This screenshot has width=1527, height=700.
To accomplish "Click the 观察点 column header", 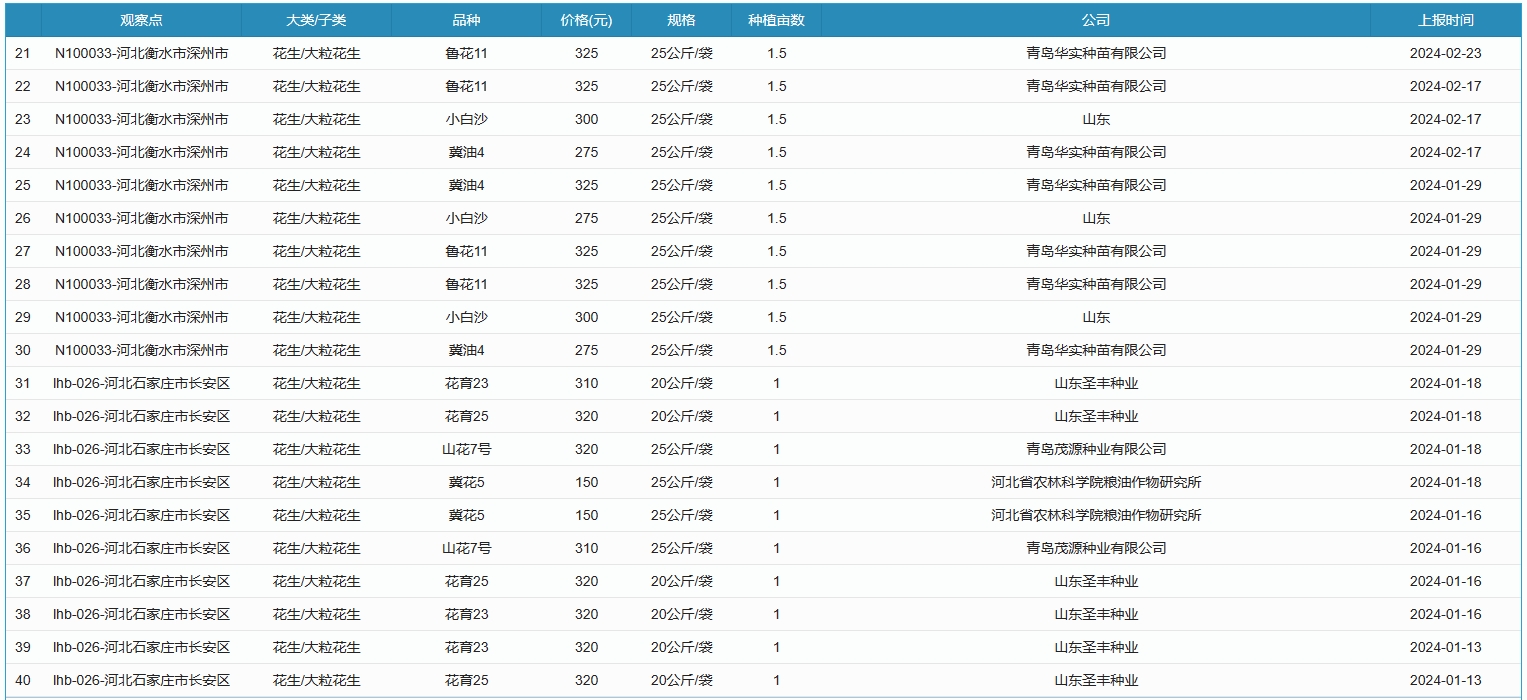I will pyautogui.click(x=141, y=20).
